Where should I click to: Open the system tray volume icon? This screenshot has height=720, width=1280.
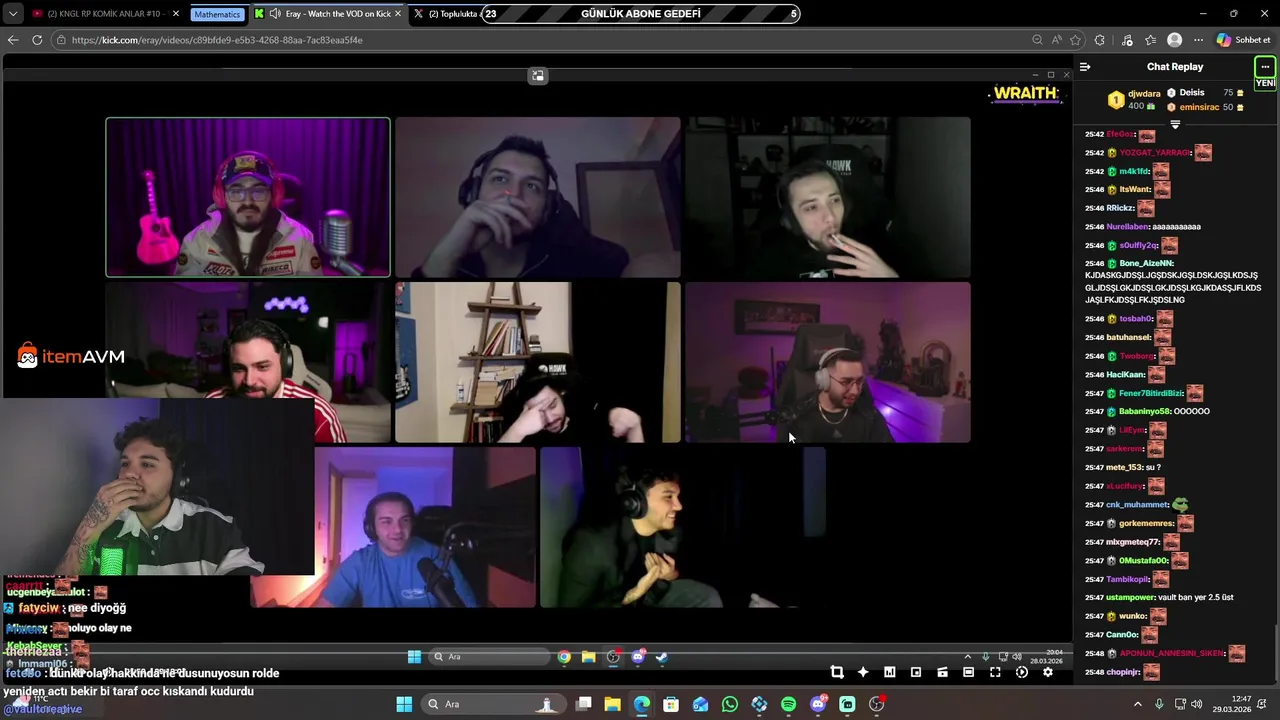(x=1197, y=704)
